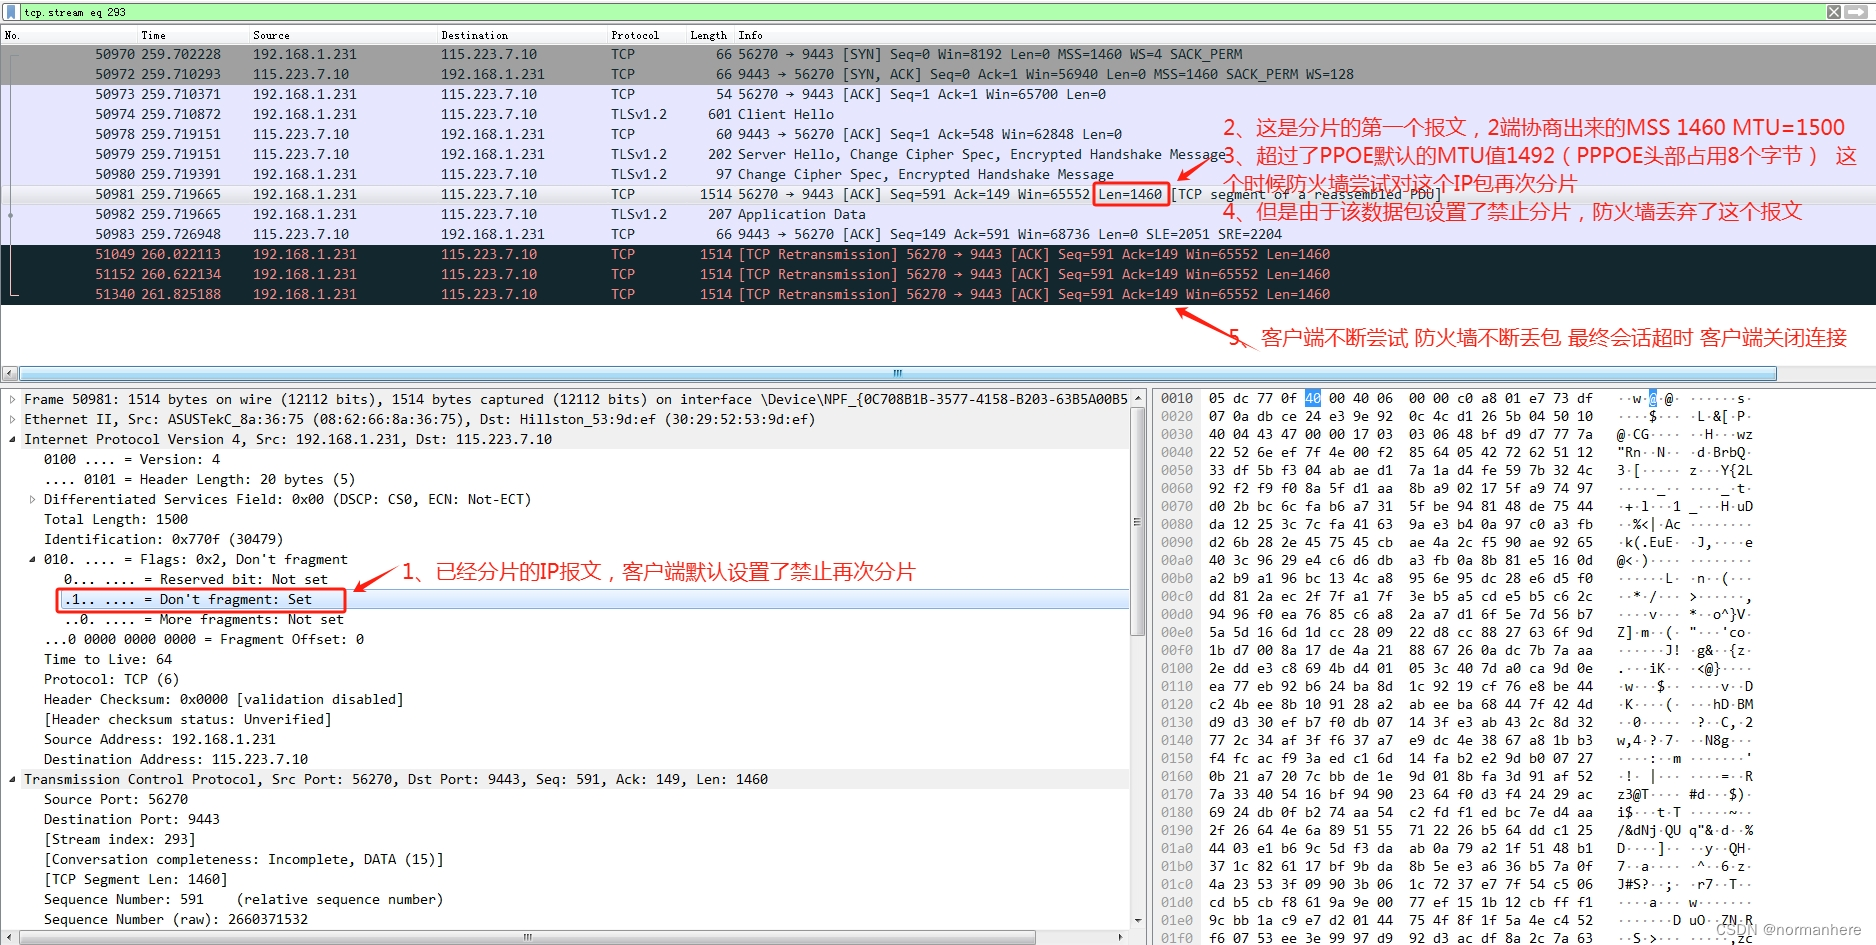Click the packet details vertical scrollbar thumb
This screenshot has height=945, width=1876.
[1137, 520]
